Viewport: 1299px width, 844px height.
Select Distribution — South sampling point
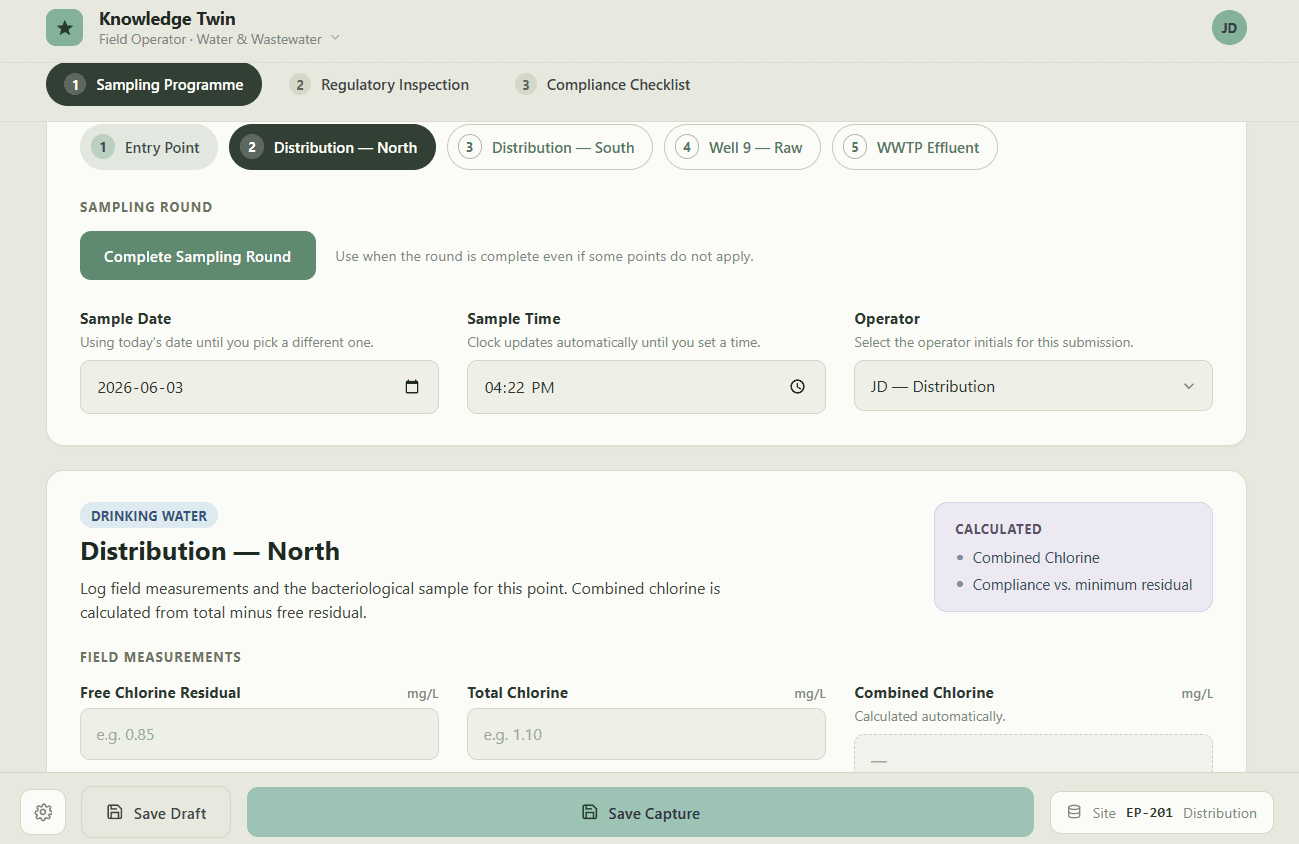[x=550, y=147]
